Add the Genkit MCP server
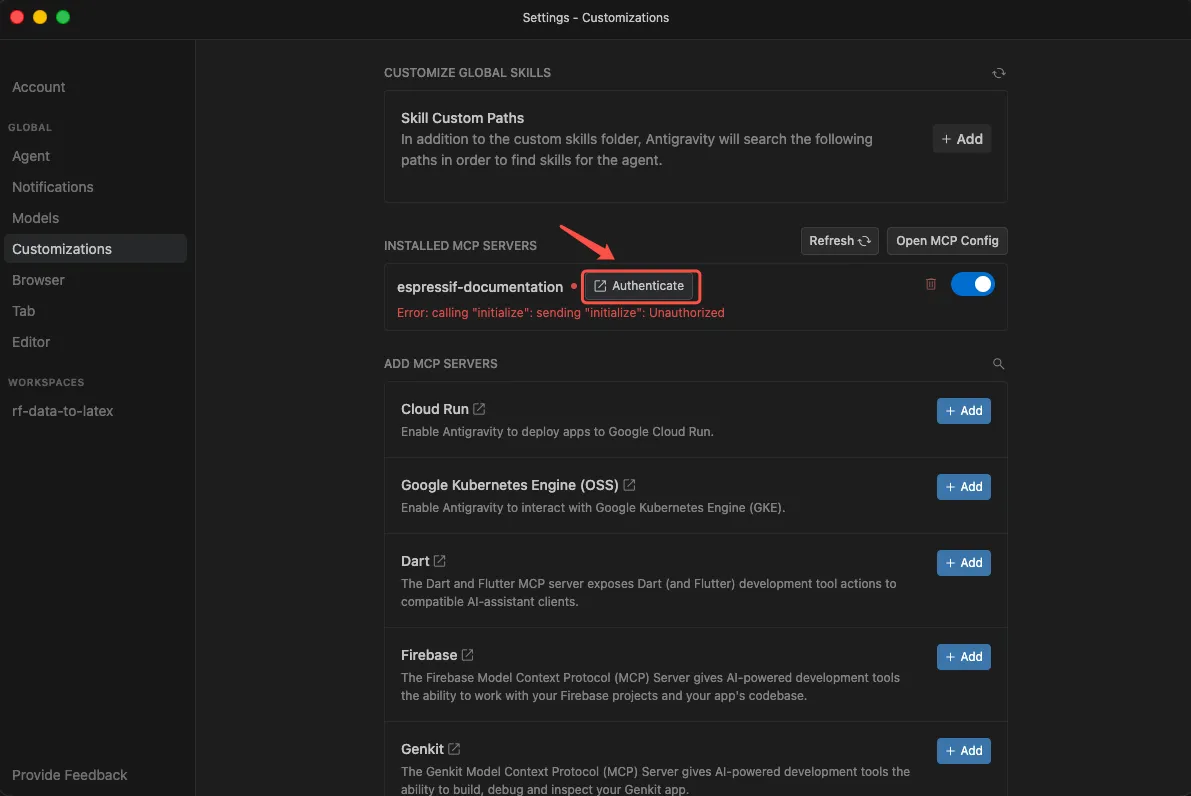The image size is (1191, 796). click(963, 751)
